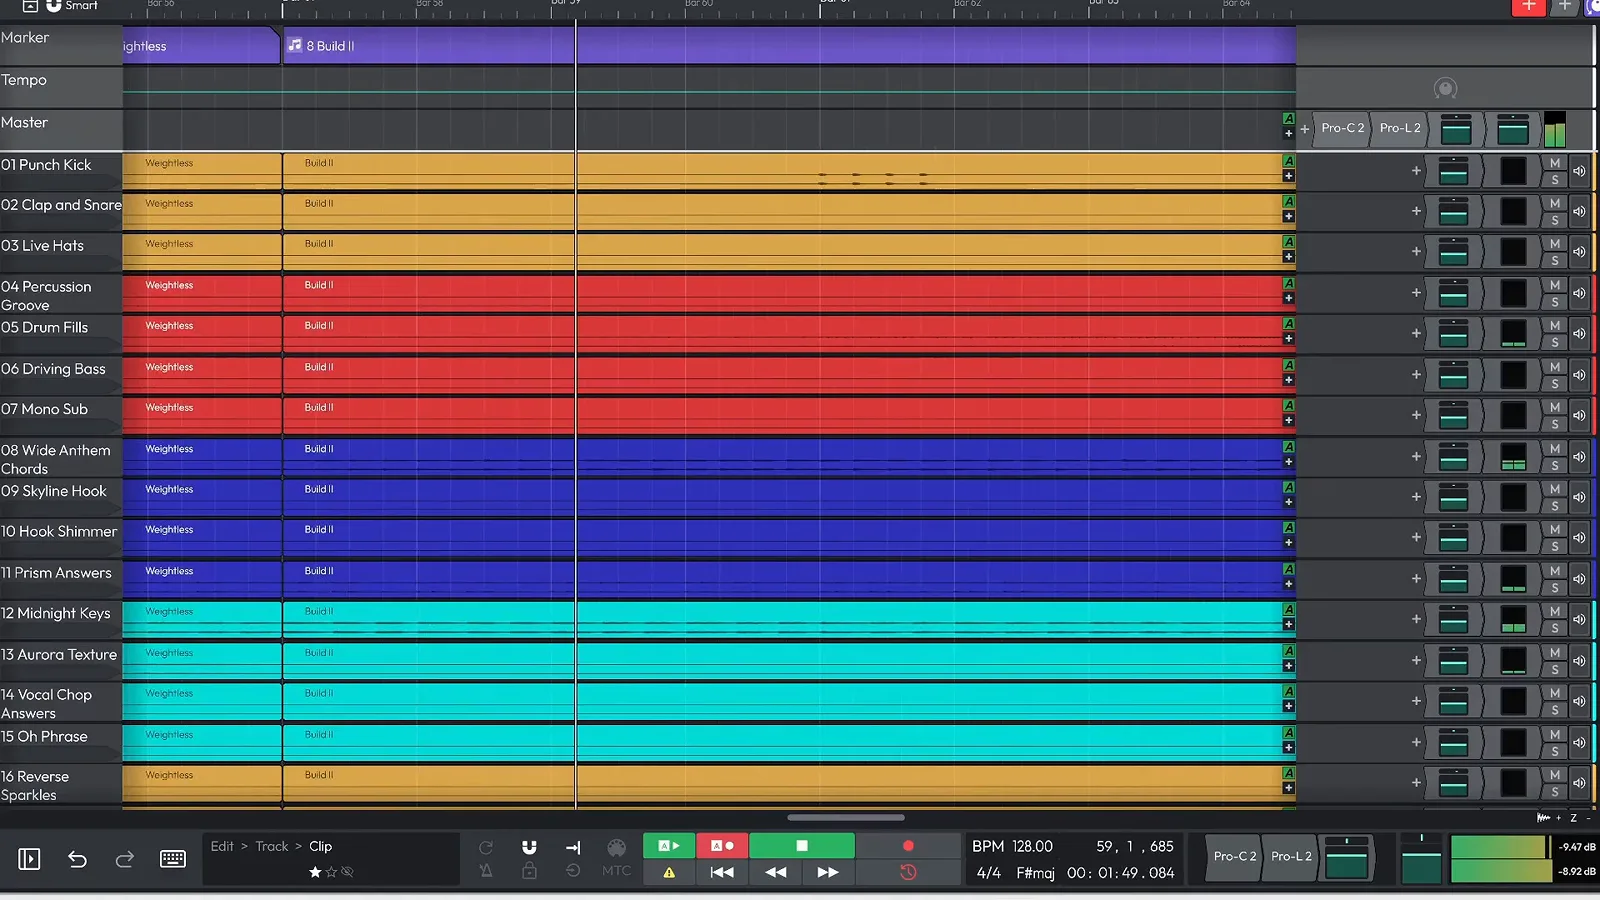
Task: Click the plus icon before Master Pro-C 2
Action: coord(1304,129)
